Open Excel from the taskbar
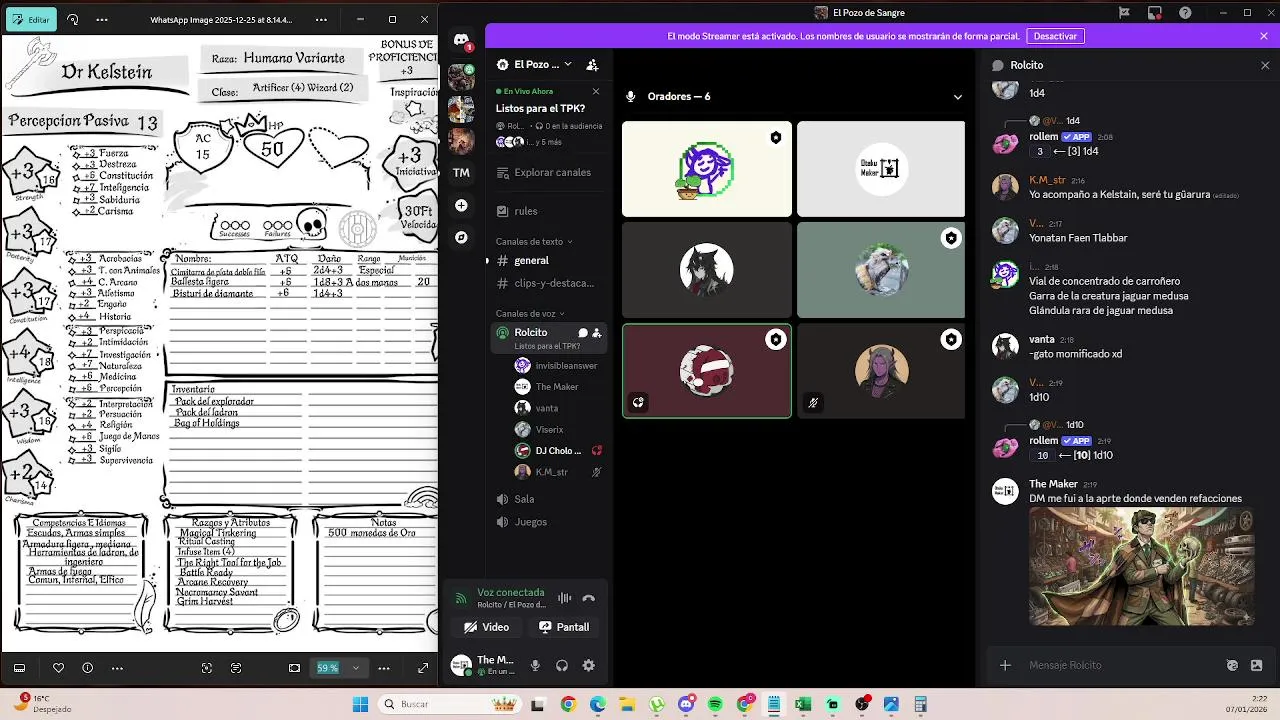 (803, 704)
